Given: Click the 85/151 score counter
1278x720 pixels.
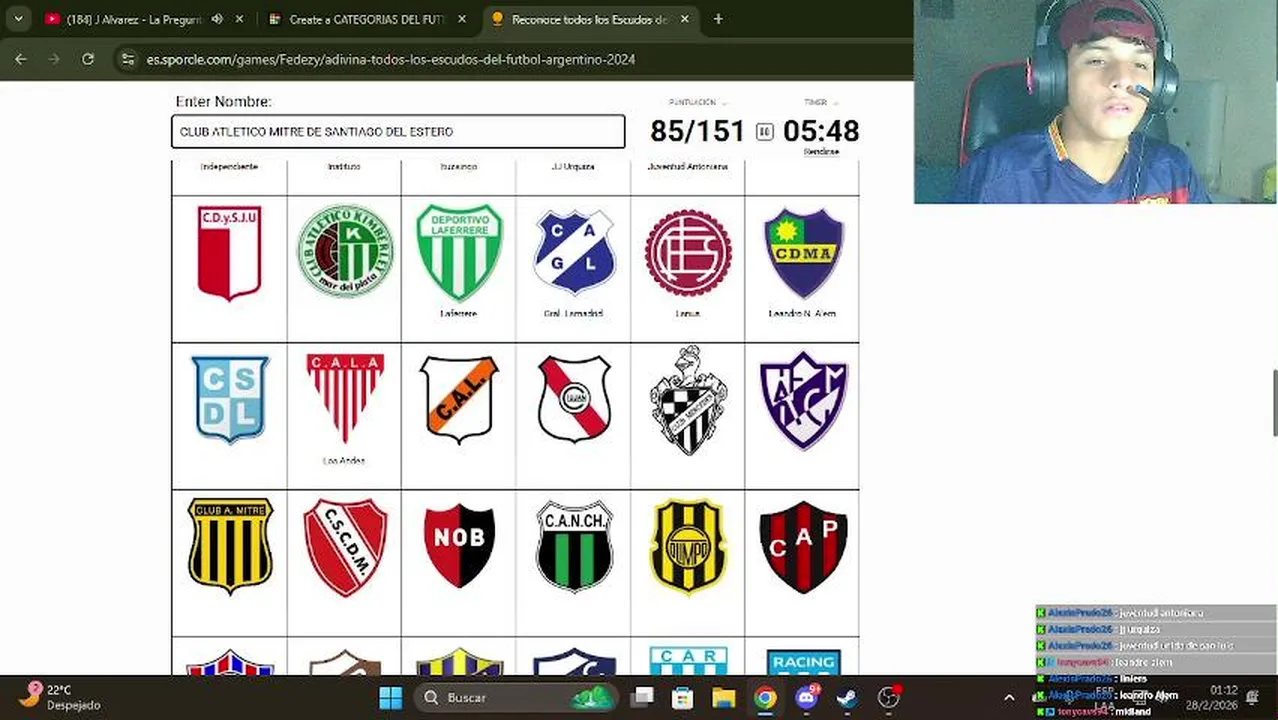Looking at the screenshot, I should [x=697, y=131].
